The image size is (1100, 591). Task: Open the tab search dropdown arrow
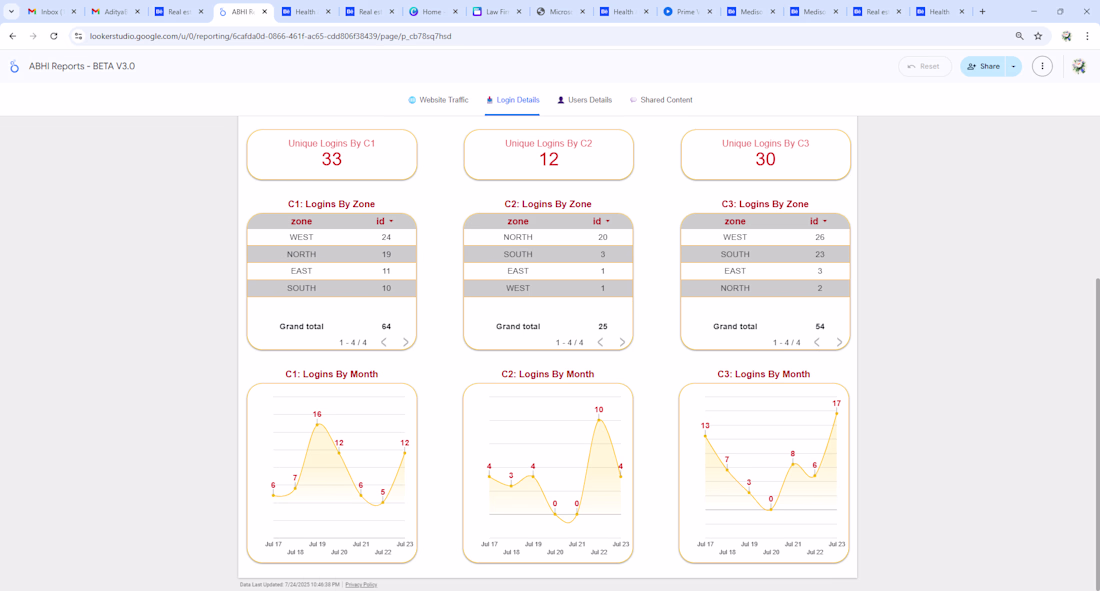11,11
